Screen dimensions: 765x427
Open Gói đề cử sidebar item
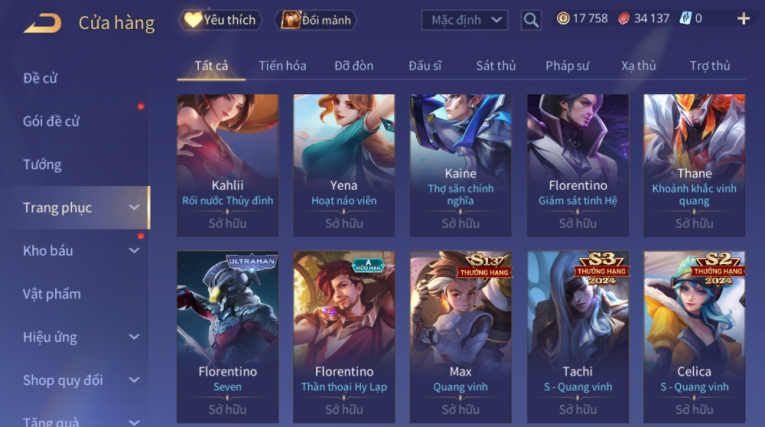(x=51, y=122)
